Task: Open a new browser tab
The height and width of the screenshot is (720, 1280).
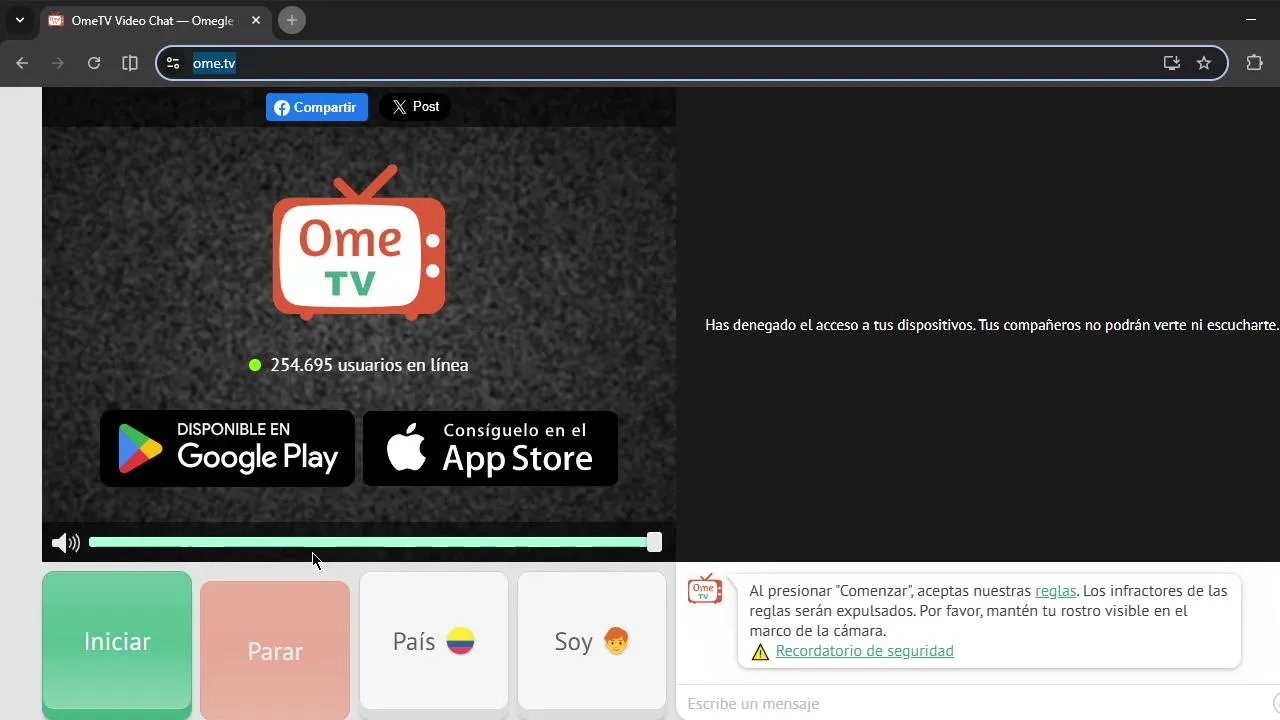Action: coord(292,20)
